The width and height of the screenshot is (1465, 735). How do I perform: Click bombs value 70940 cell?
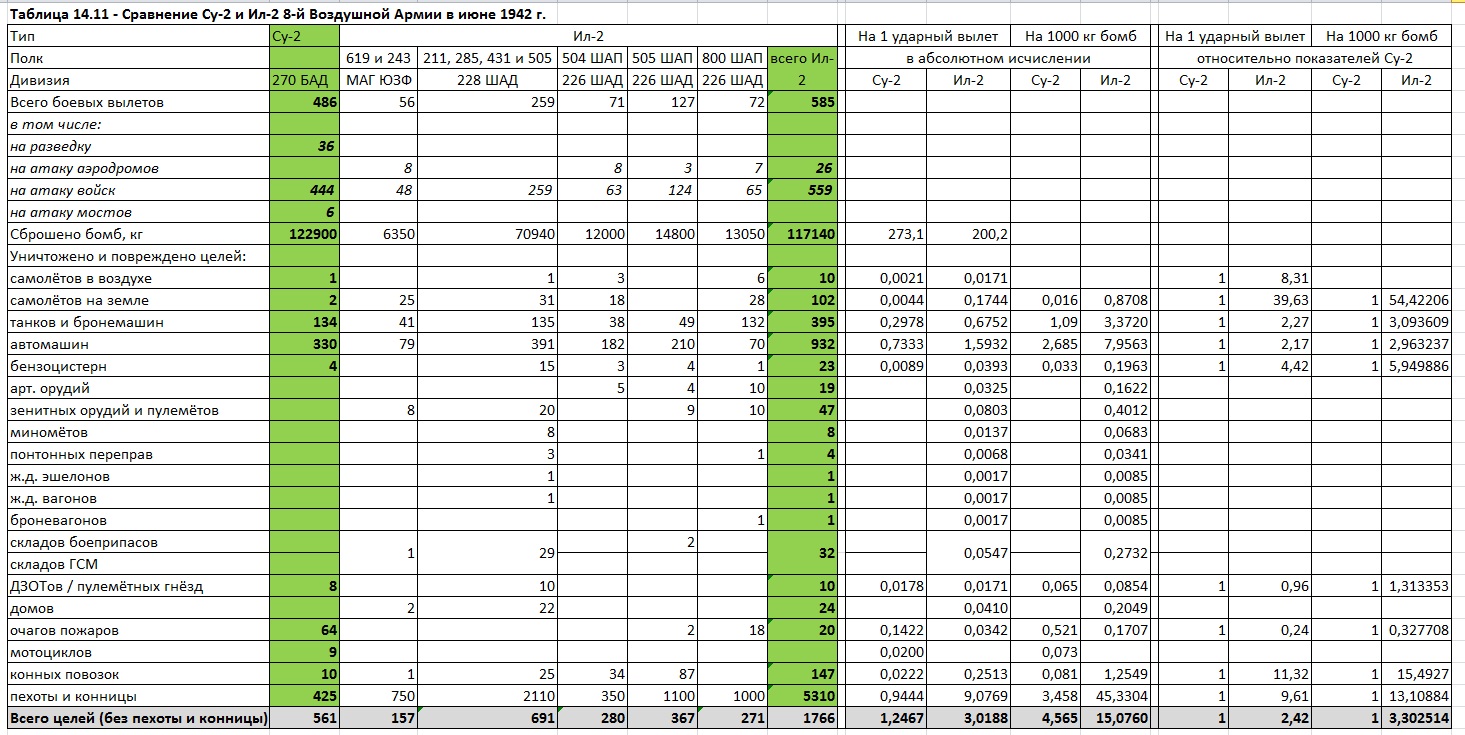coord(487,234)
